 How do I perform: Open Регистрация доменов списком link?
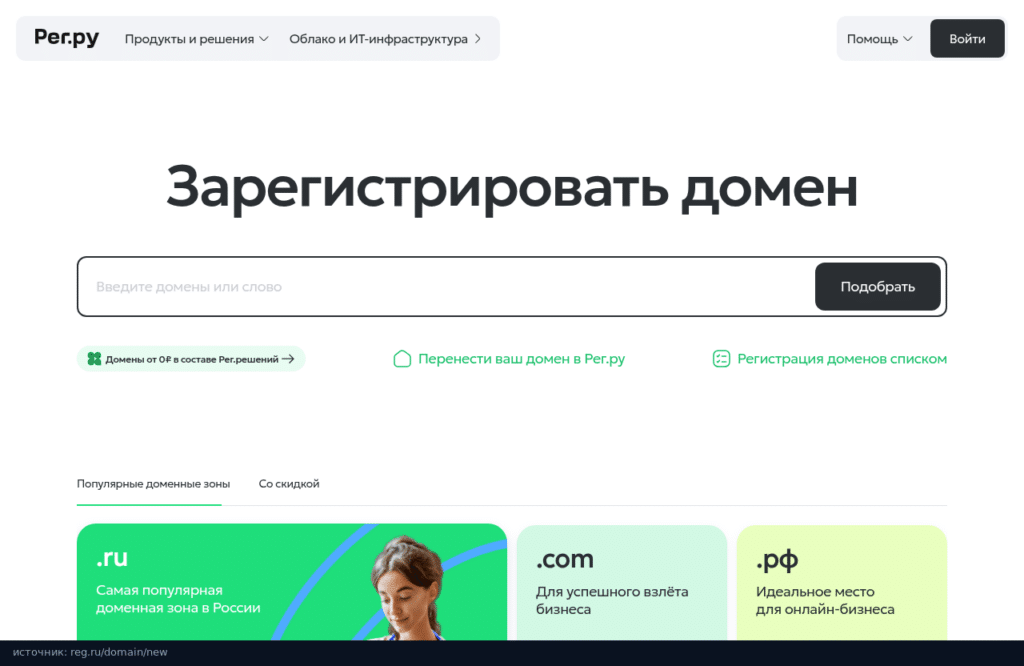[829, 358]
